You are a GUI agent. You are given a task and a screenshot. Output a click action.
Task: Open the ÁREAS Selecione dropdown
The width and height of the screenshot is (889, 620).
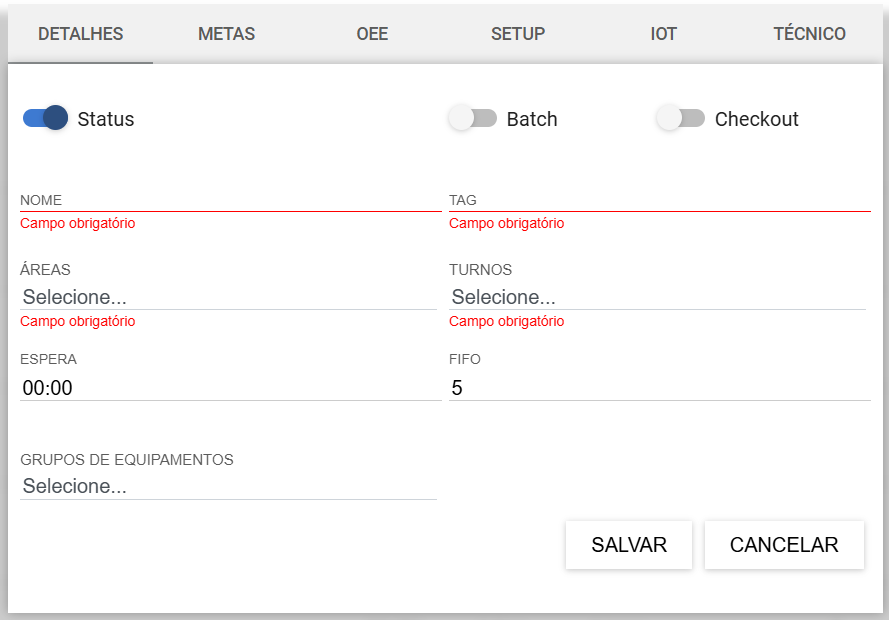click(x=228, y=297)
